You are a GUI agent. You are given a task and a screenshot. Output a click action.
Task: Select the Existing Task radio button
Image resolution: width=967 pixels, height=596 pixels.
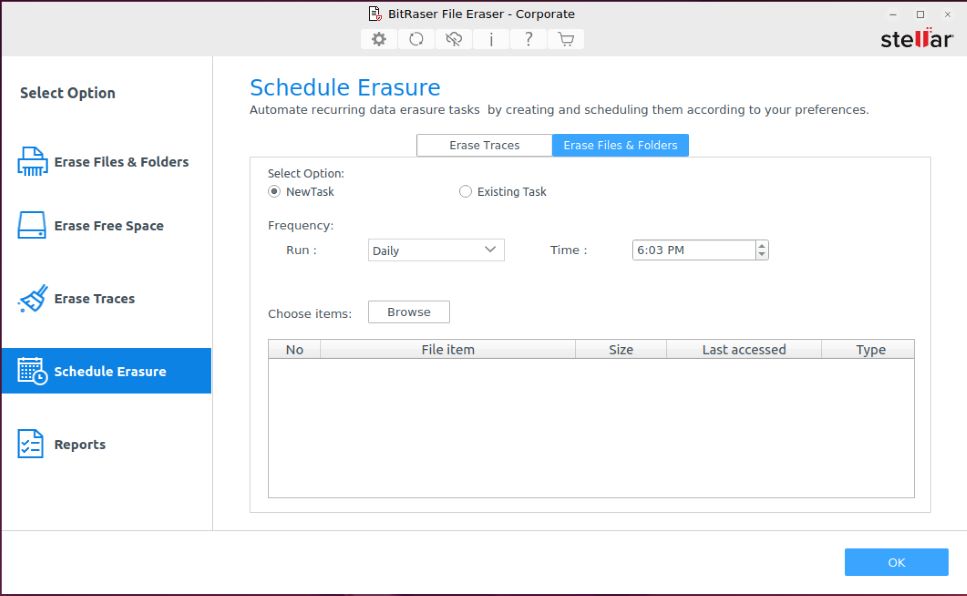pos(465,192)
